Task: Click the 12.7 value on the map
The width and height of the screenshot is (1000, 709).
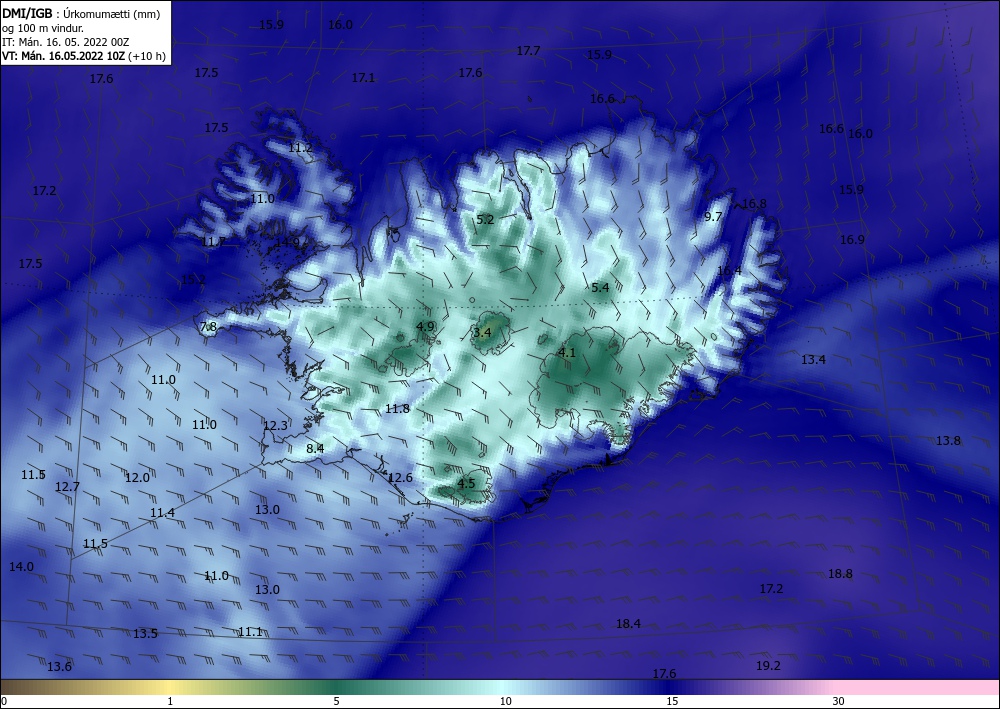Action: point(68,486)
